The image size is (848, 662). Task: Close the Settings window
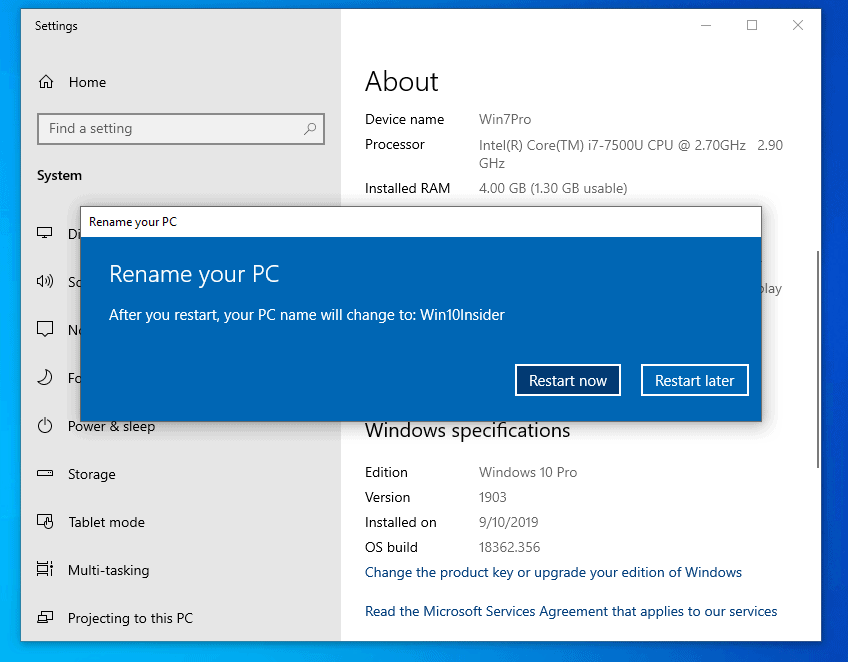[x=798, y=25]
